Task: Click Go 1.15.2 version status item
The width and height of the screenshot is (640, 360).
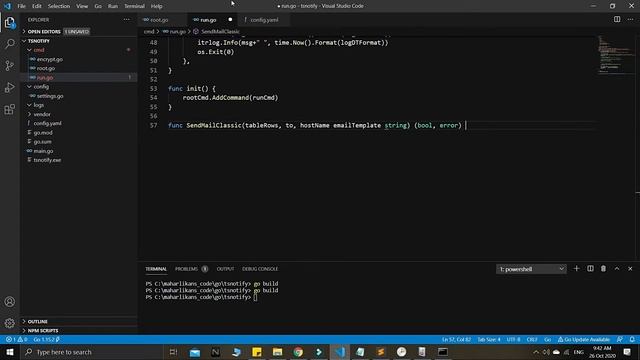Action: [x=47, y=339]
